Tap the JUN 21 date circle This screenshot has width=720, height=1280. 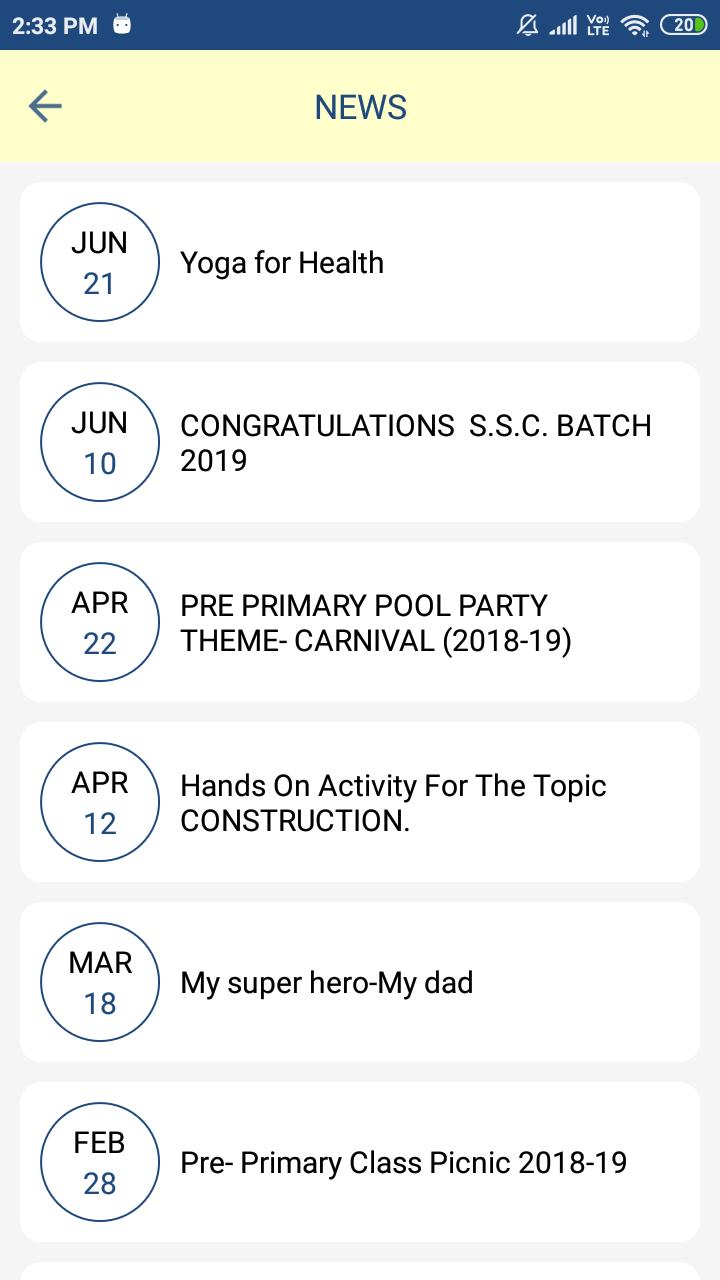coord(100,263)
